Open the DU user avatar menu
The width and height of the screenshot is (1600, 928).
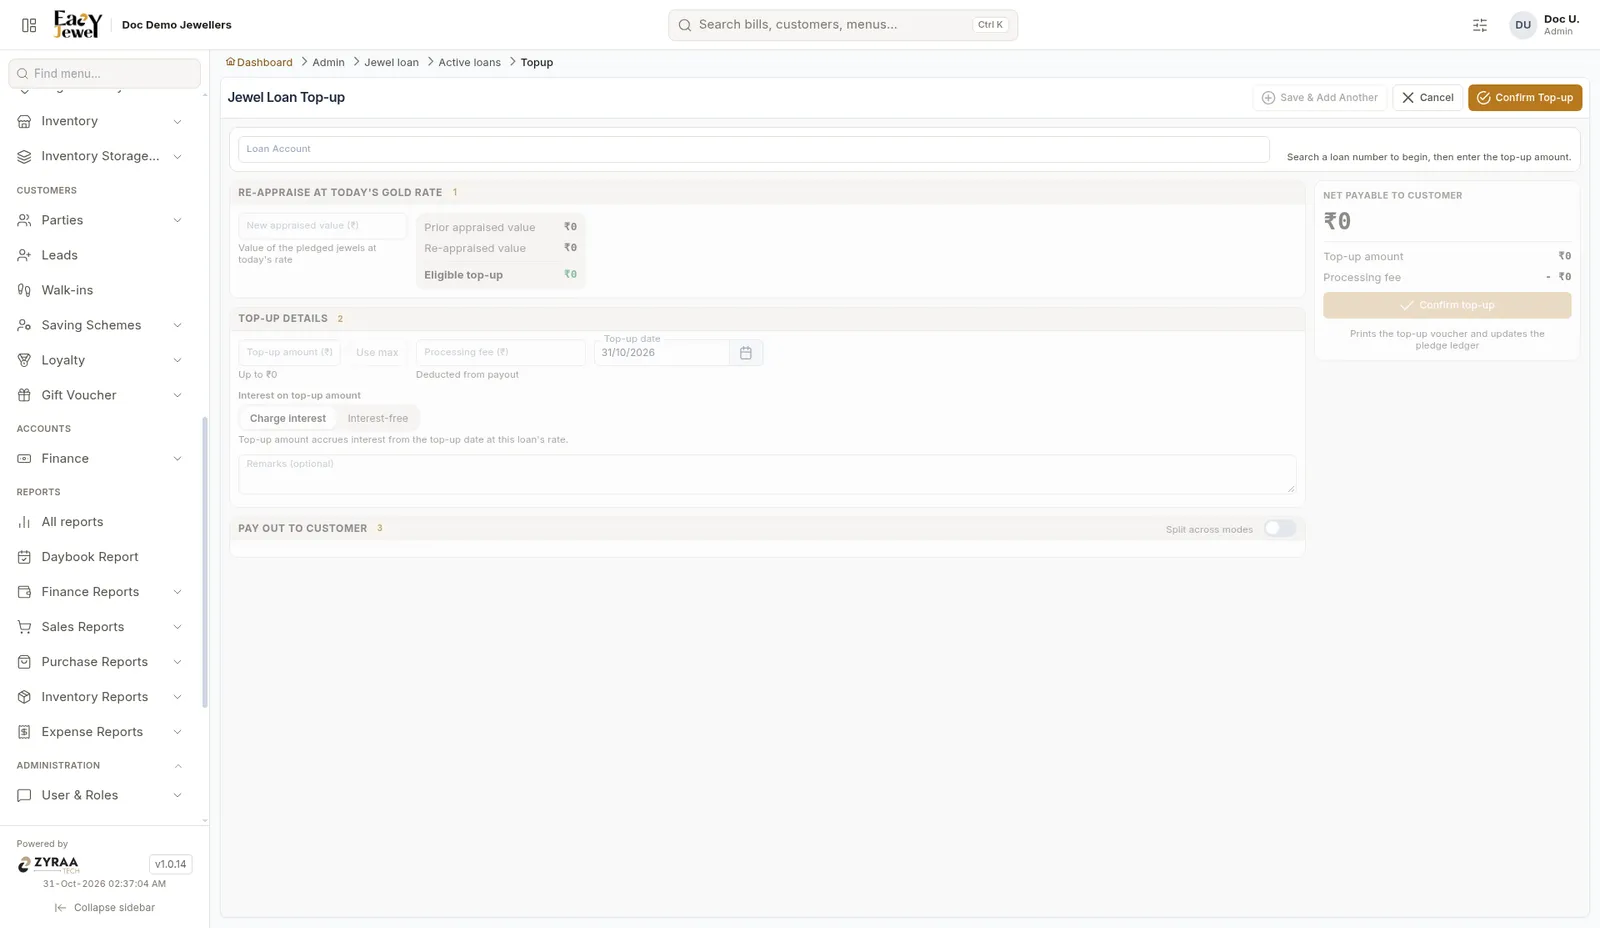point(1522,25)
